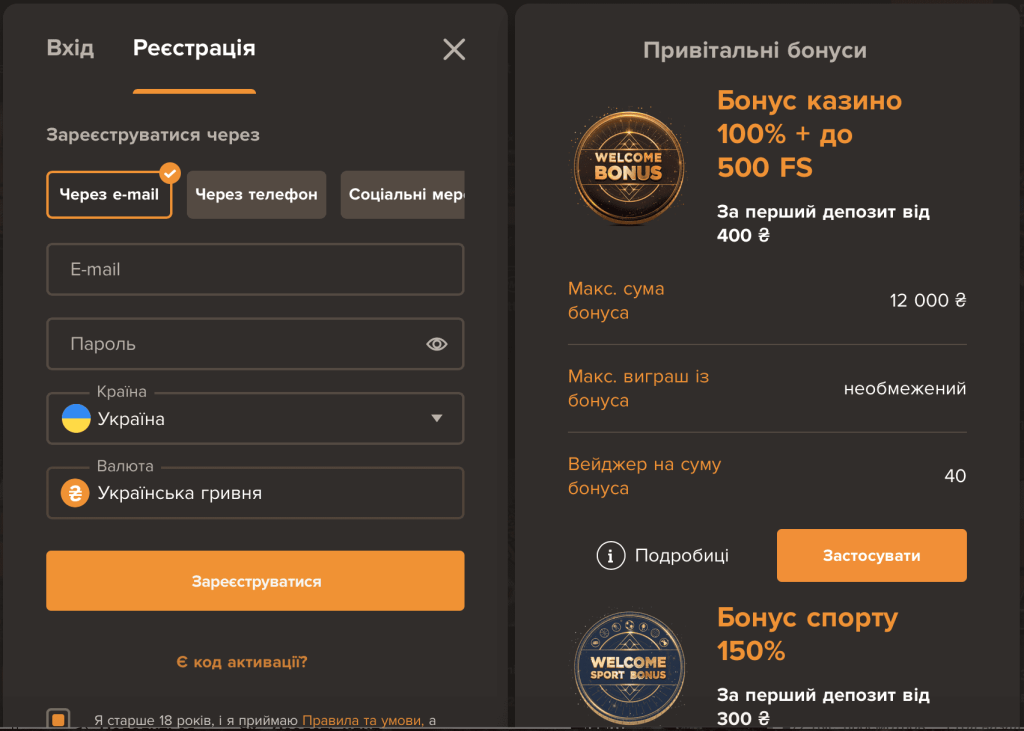Select the Через e-mail registration method
This screenshot has width=1024, height=731.
pos(109,194)
